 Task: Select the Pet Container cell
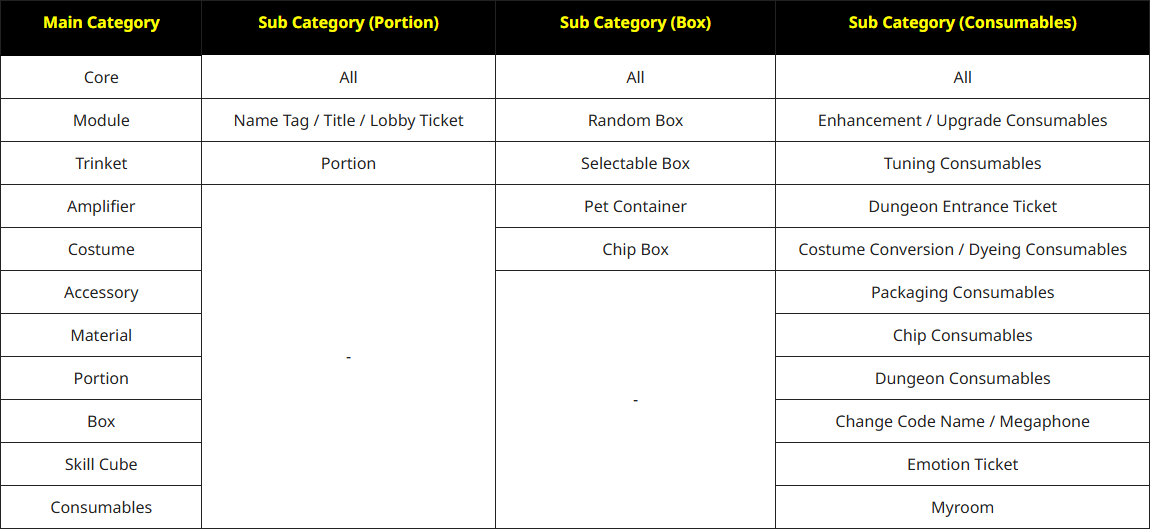tap(635, 206)
